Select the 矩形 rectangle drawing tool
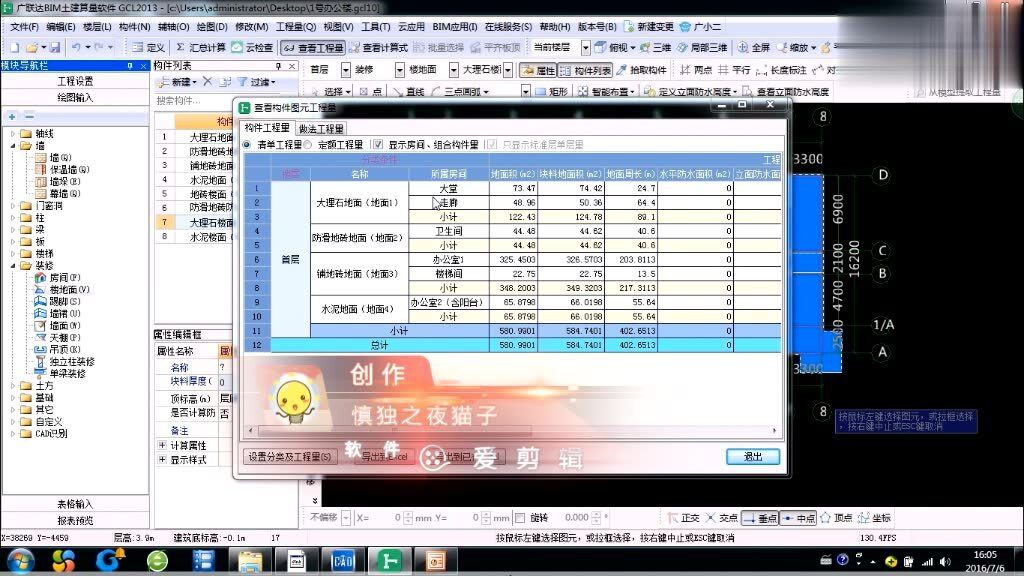The width and height of the screenshot is (1024, 576). (x=551, y=92)
